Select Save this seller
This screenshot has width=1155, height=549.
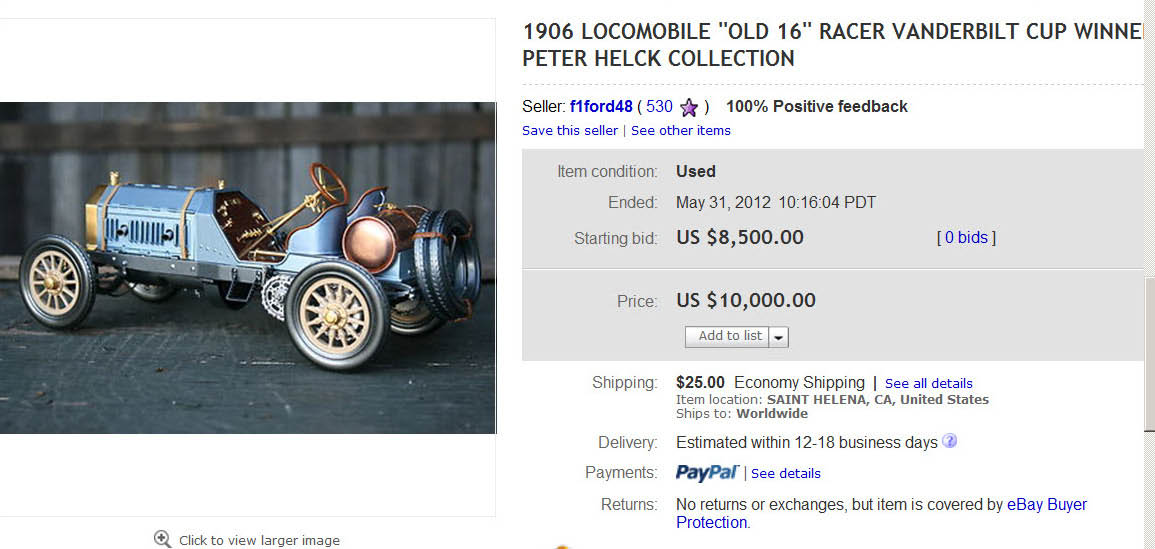(x=570, y=131)
